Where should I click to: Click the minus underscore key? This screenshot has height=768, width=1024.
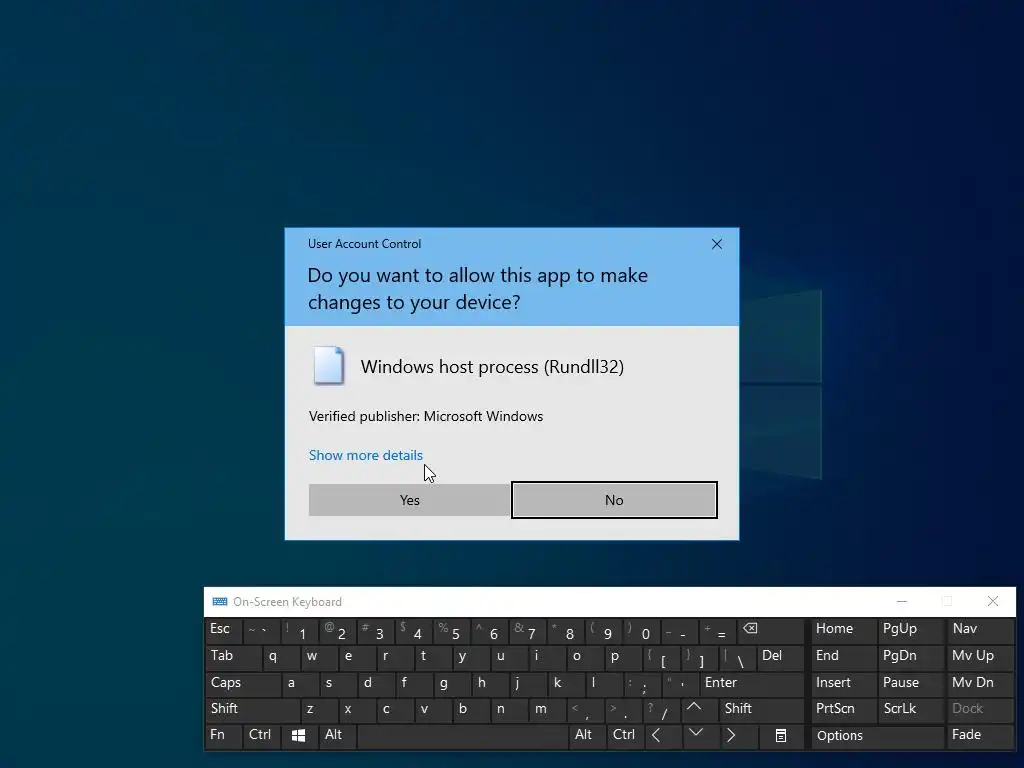click(x=680, y=631)
